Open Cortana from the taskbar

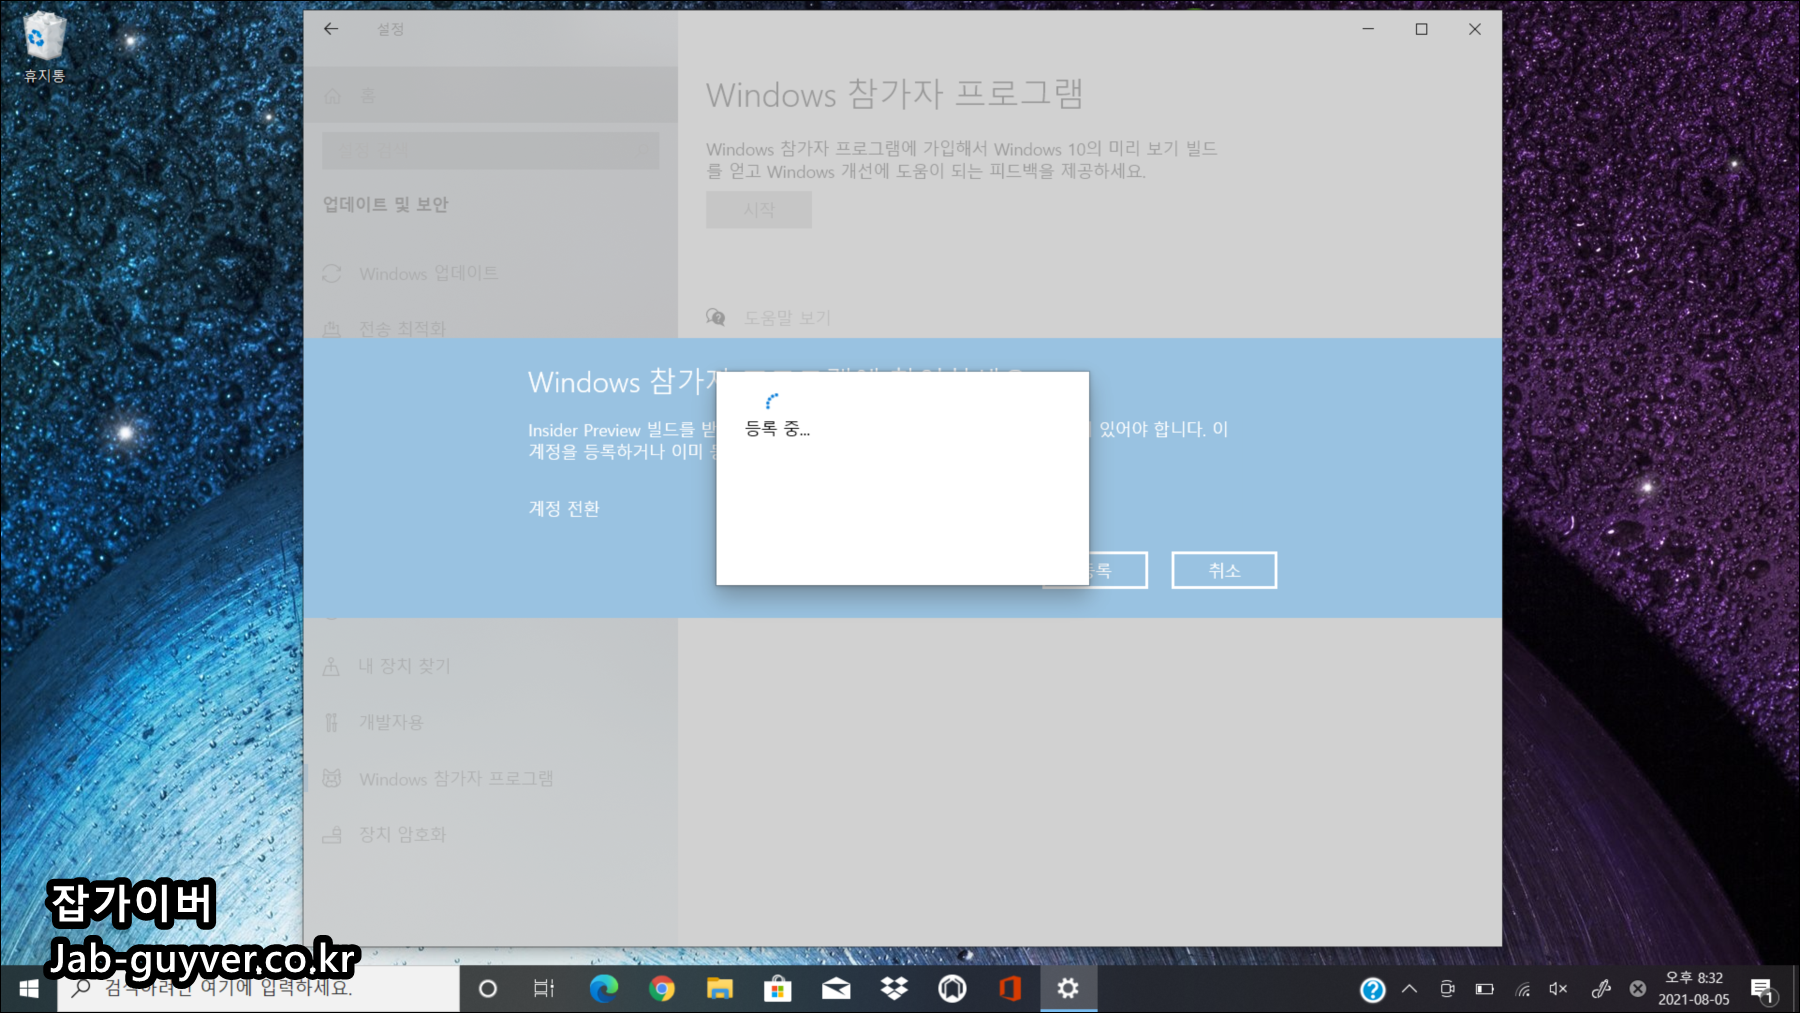[x=488, y=989]
